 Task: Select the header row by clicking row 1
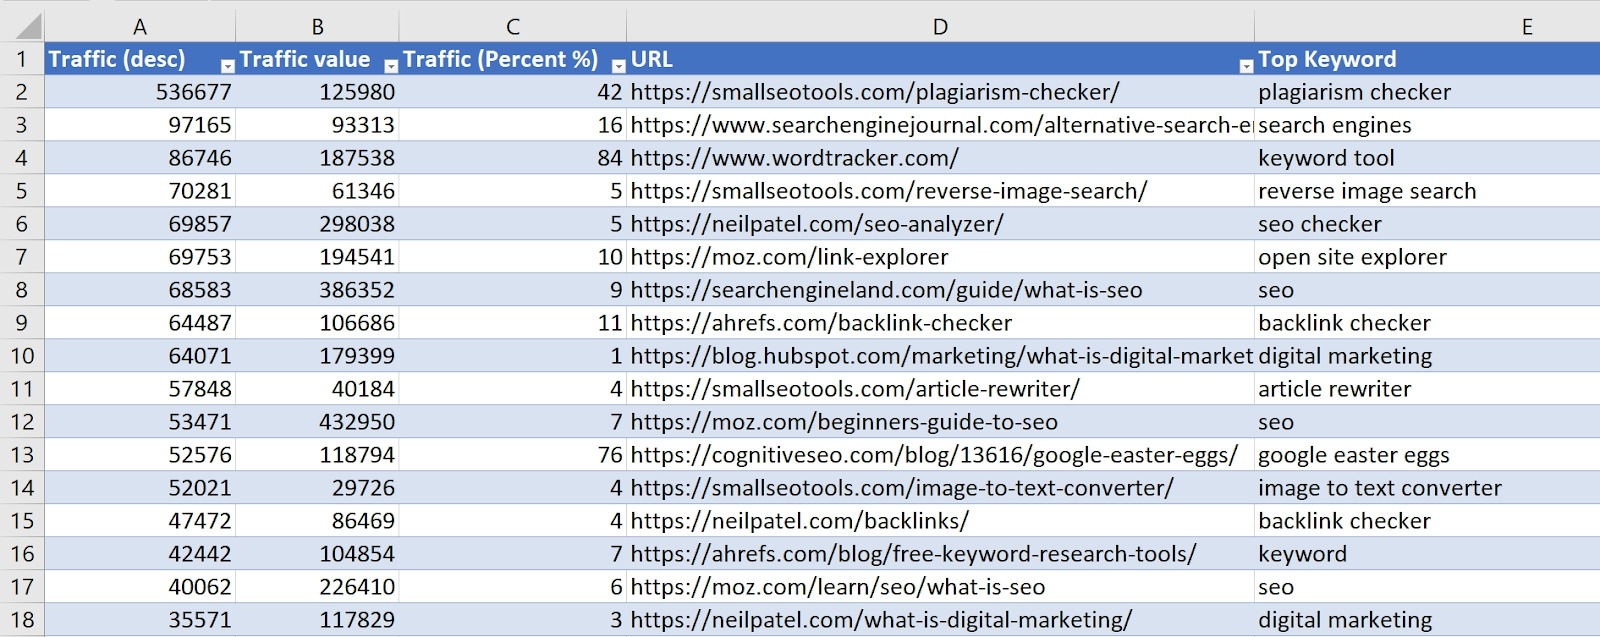click(x=25, y=59)
